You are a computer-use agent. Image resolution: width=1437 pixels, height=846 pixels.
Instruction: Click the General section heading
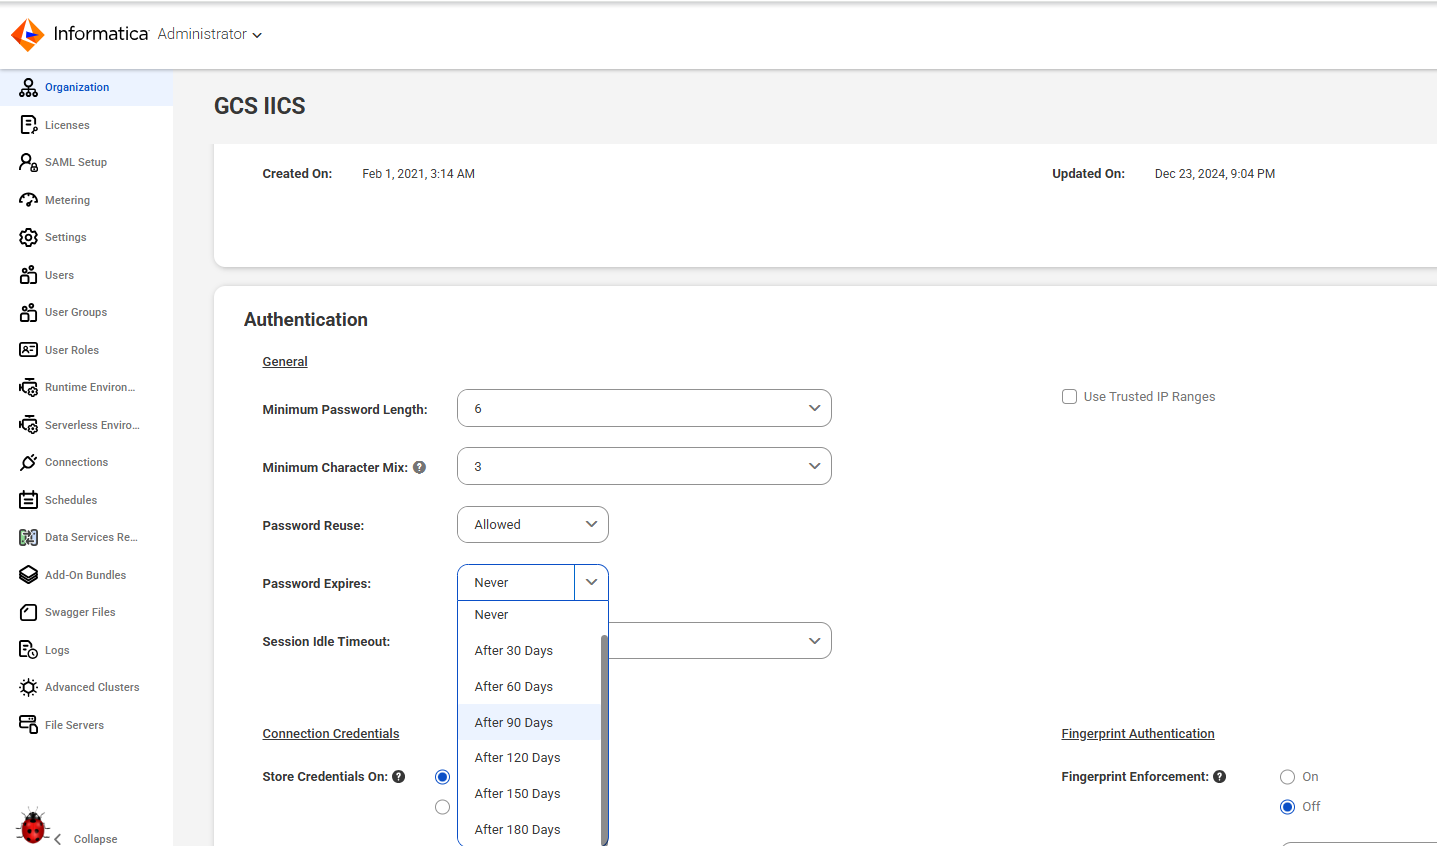coord(285,362)
